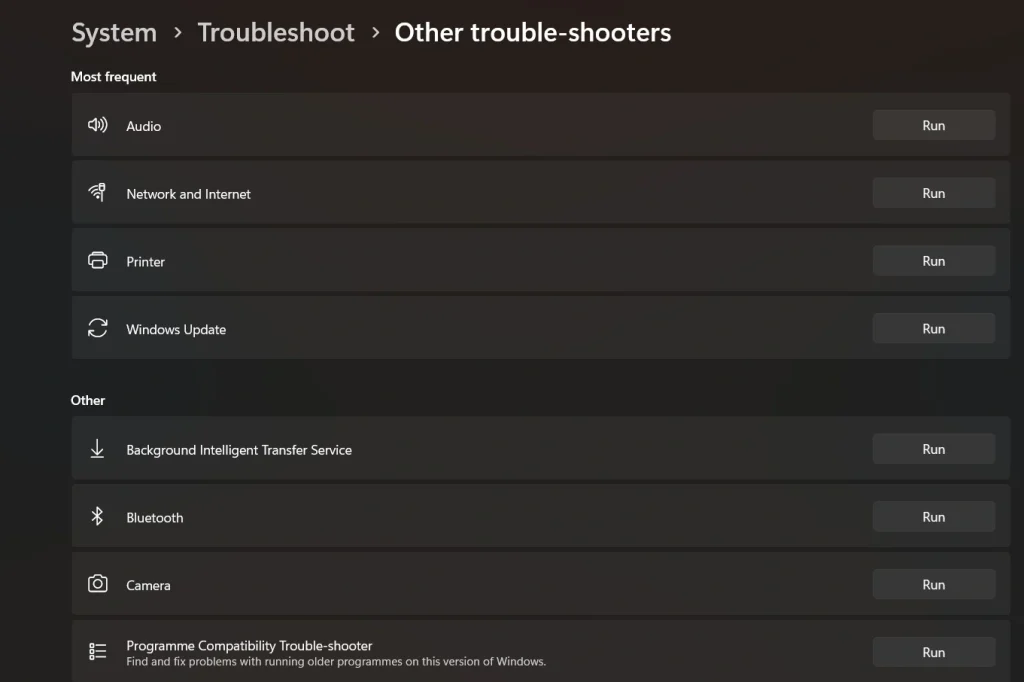Viewport: 1024px width, 682px height.
Task: Run the Background Intelligent Transfer Service troubleshooter
Action: tap(933, 448)
